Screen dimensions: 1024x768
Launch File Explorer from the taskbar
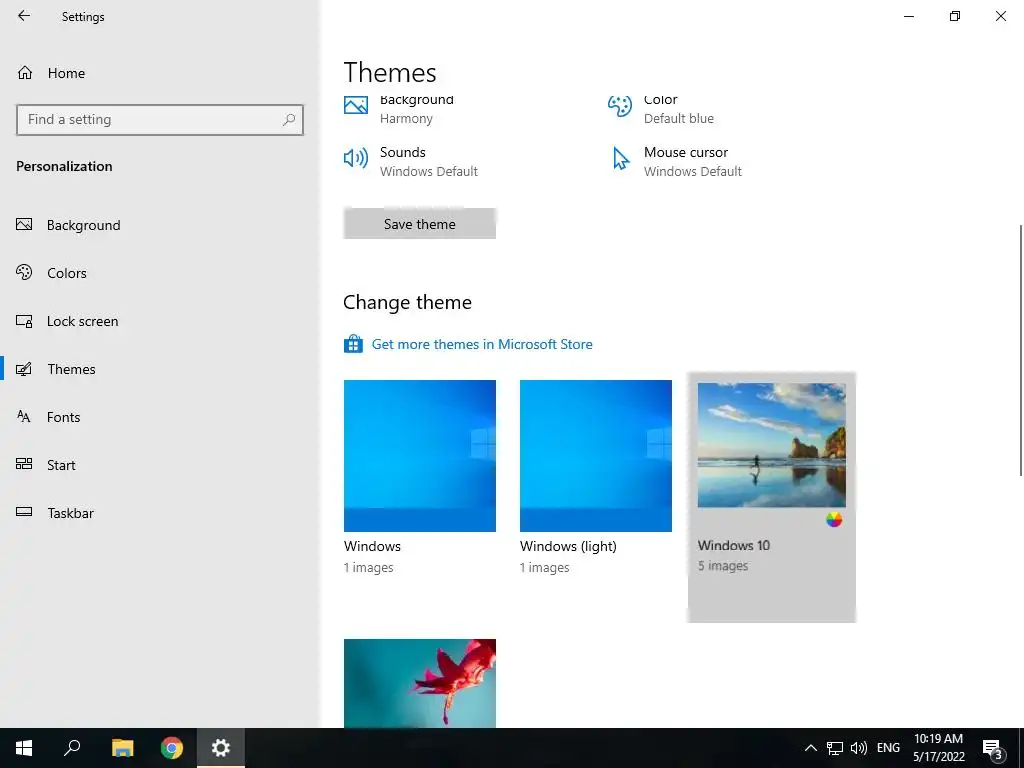122,748
